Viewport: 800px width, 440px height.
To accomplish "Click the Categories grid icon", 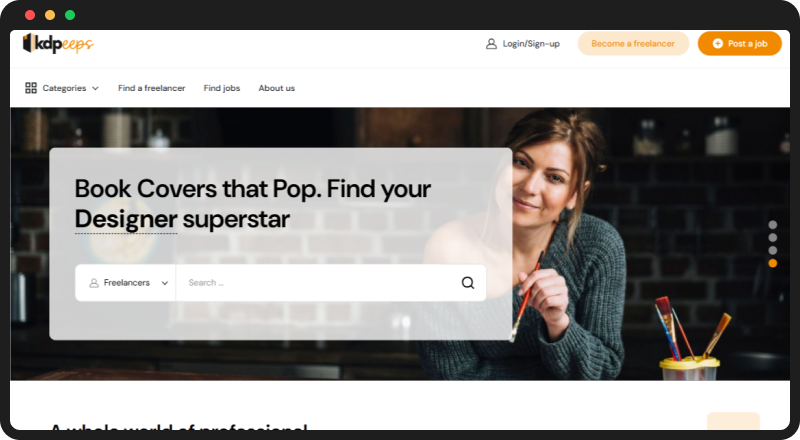I will tap(31, 88).
